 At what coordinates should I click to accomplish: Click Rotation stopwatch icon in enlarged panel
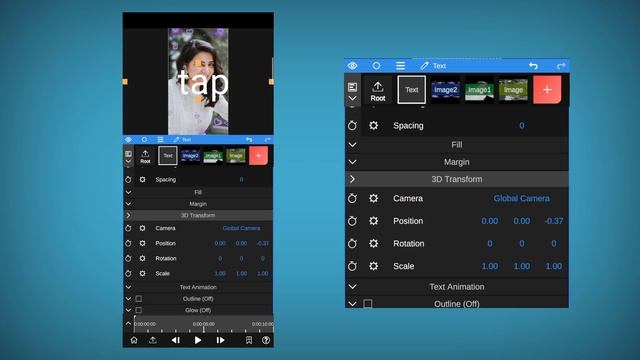352,244
